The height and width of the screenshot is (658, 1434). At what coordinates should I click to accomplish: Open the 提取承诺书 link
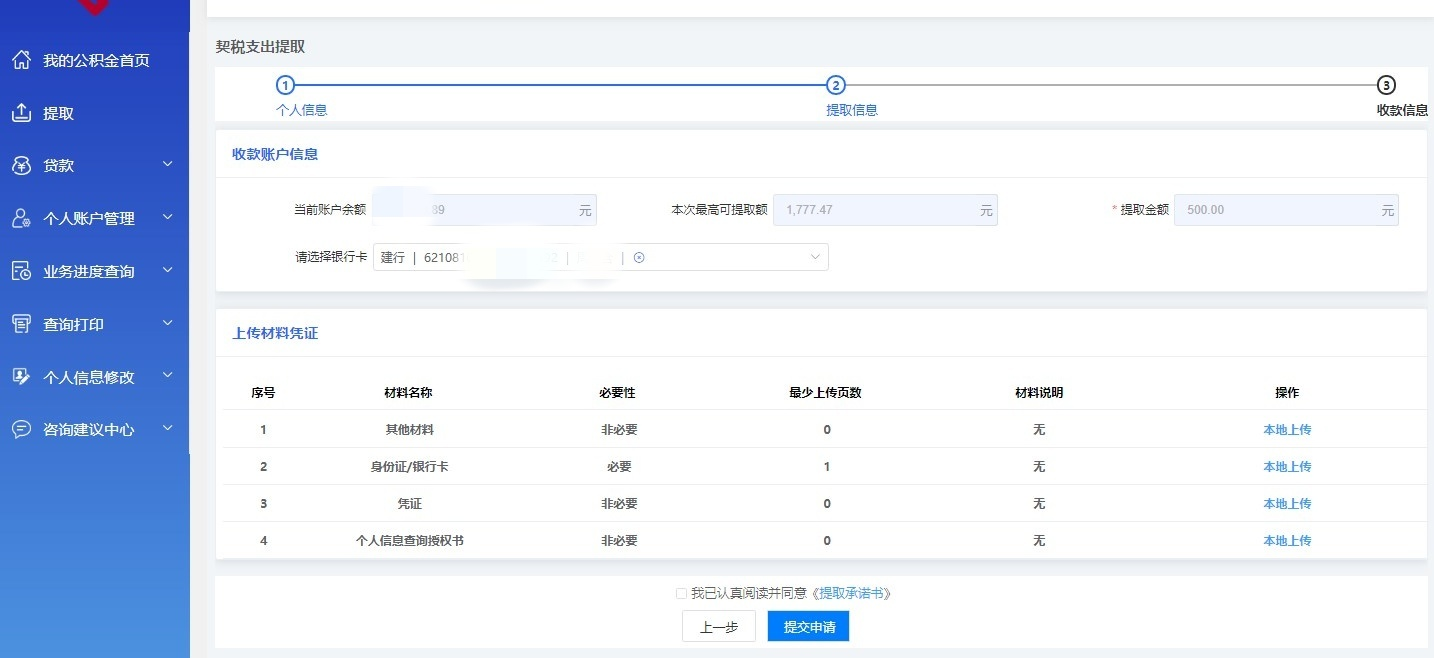[x=851, y=593]
